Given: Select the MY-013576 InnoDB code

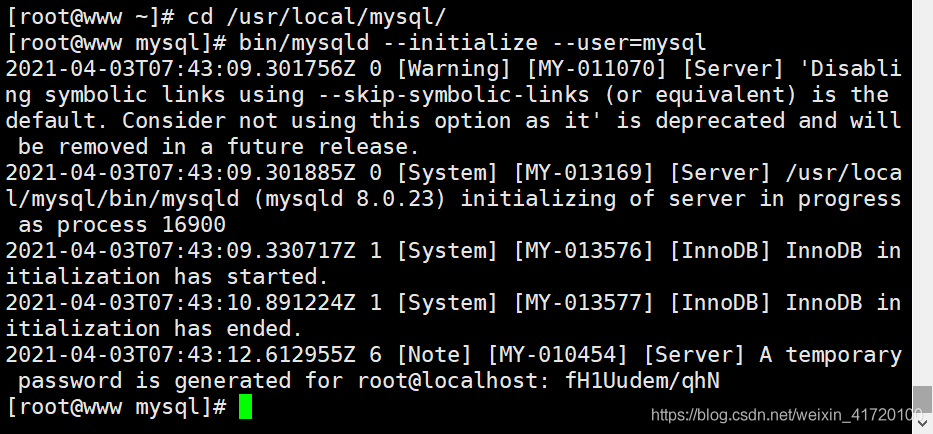Looking at the screenshot, I should click(x=583, y=251).
